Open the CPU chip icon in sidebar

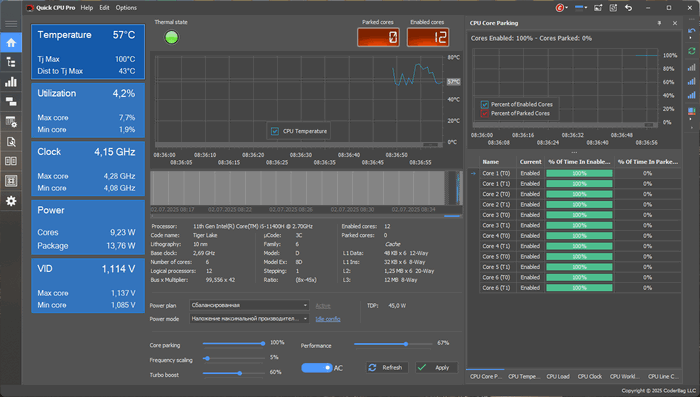click(11, 181)
